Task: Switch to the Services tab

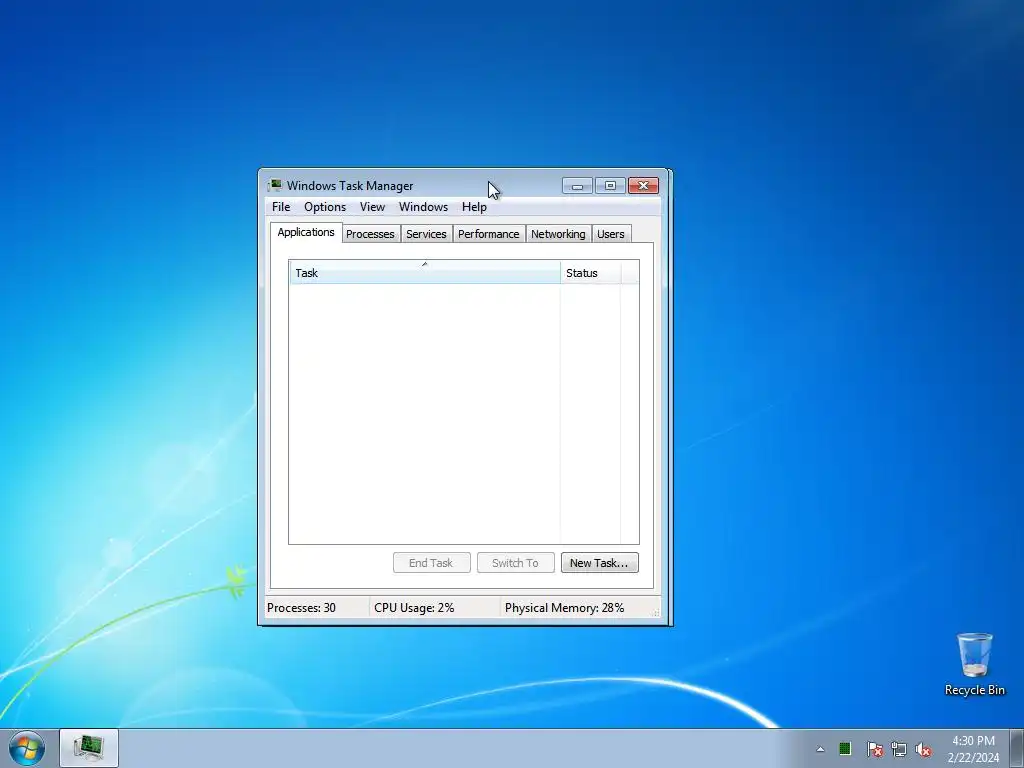Action: click(426, 234)
